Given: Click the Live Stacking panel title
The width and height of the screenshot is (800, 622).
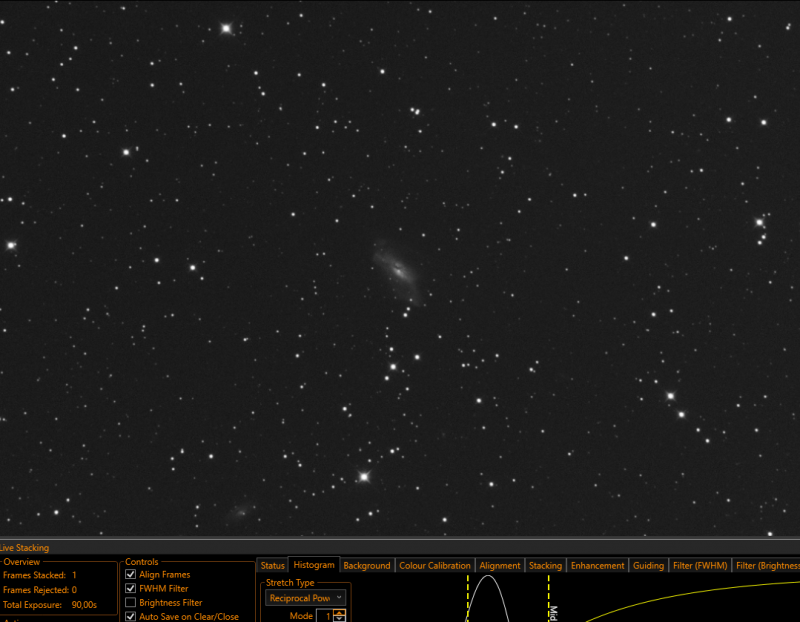Looking at the screenshot, I should (24, 548).
